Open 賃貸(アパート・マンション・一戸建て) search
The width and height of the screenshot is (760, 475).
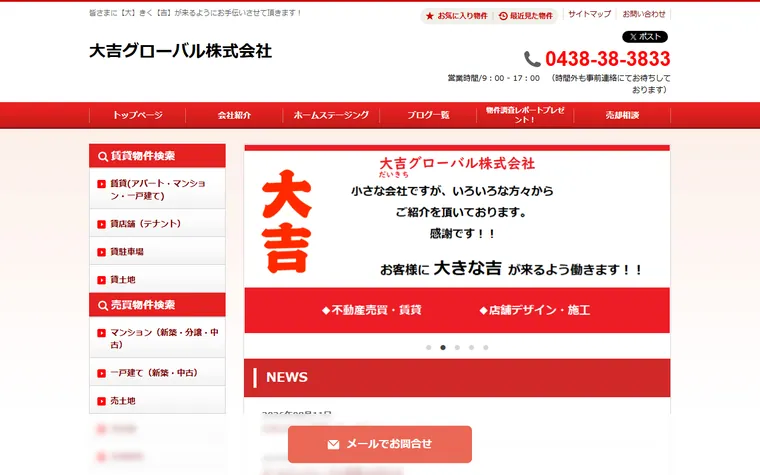(158, 190)
